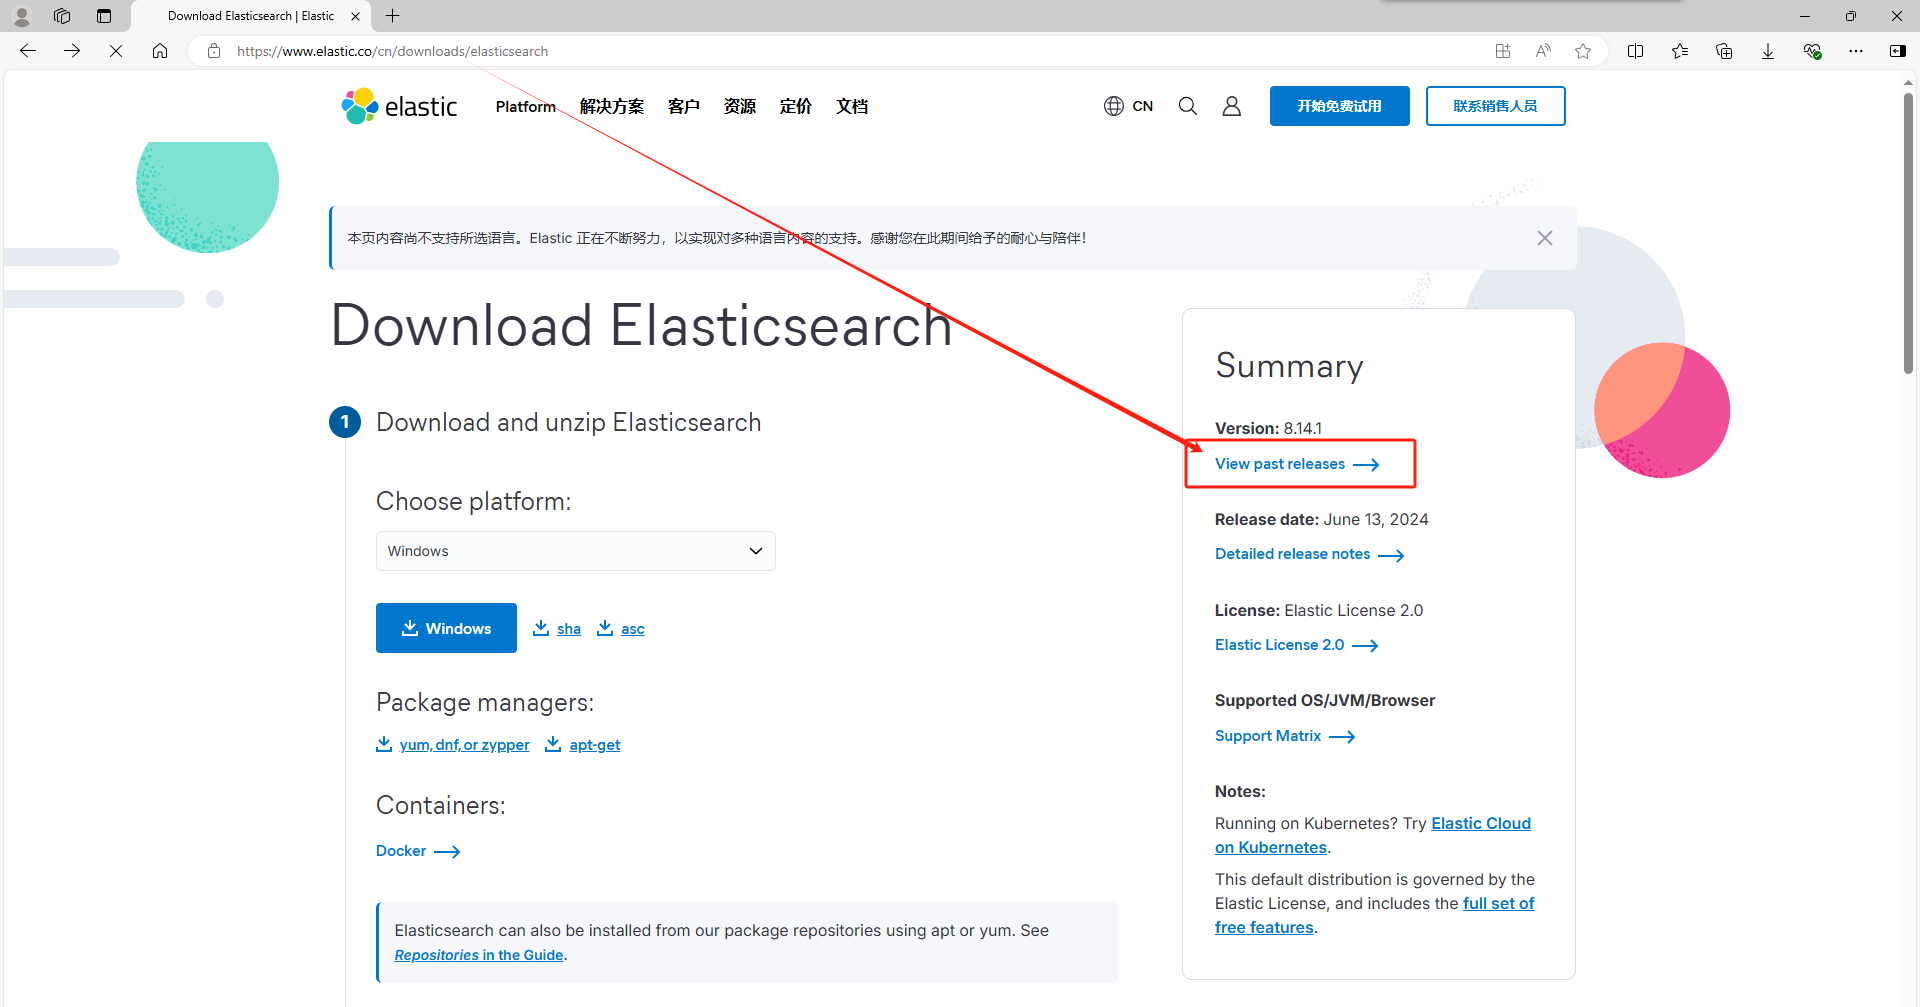Click the View past releases link

[x=1280, y=463]
